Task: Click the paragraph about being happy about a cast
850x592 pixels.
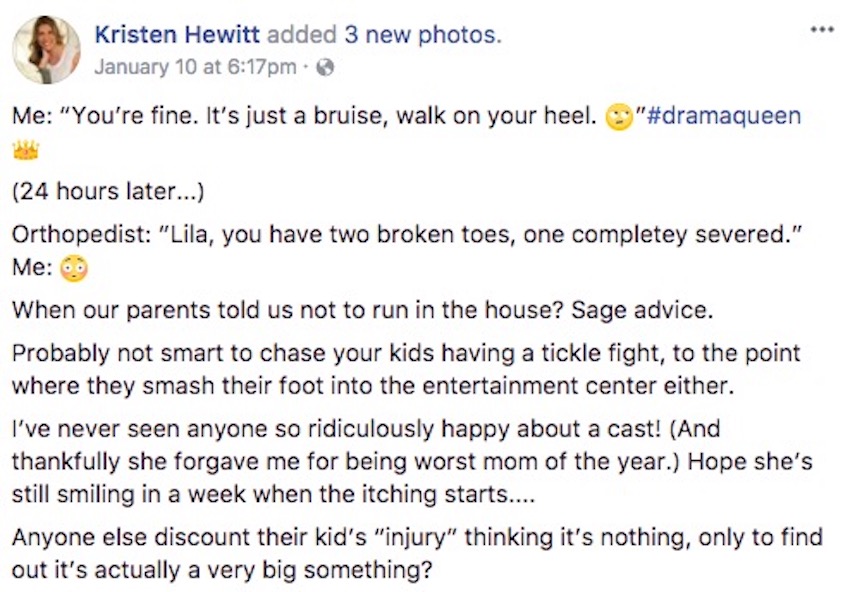Action: click(412, 461)
